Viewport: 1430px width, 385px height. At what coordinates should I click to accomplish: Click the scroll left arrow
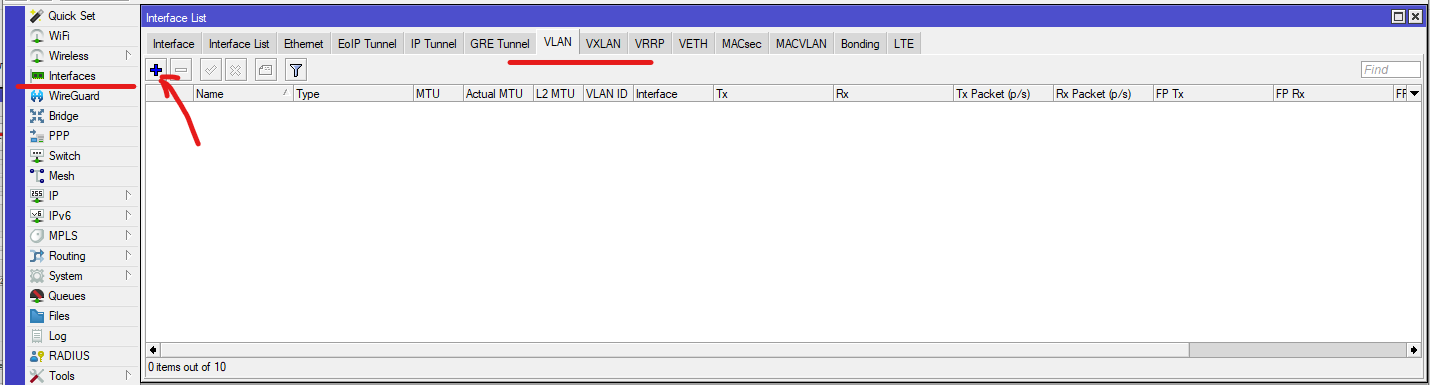pos(153,350)
